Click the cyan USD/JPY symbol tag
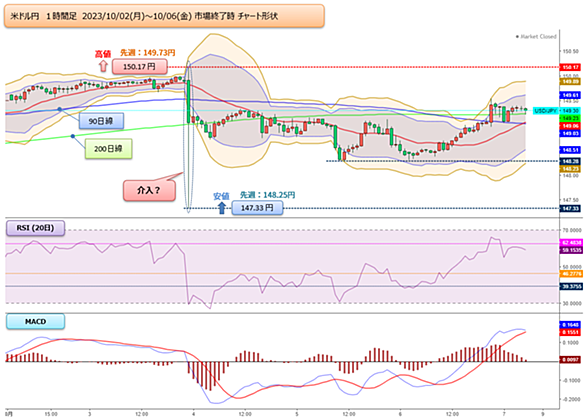The width and height of the screenshot is (586, 420). 546,111
